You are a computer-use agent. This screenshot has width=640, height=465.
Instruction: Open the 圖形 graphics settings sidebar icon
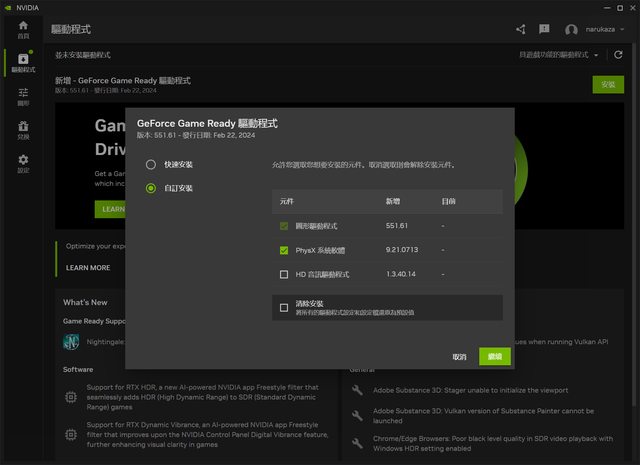pyautogui.click(x=22, y=96)
